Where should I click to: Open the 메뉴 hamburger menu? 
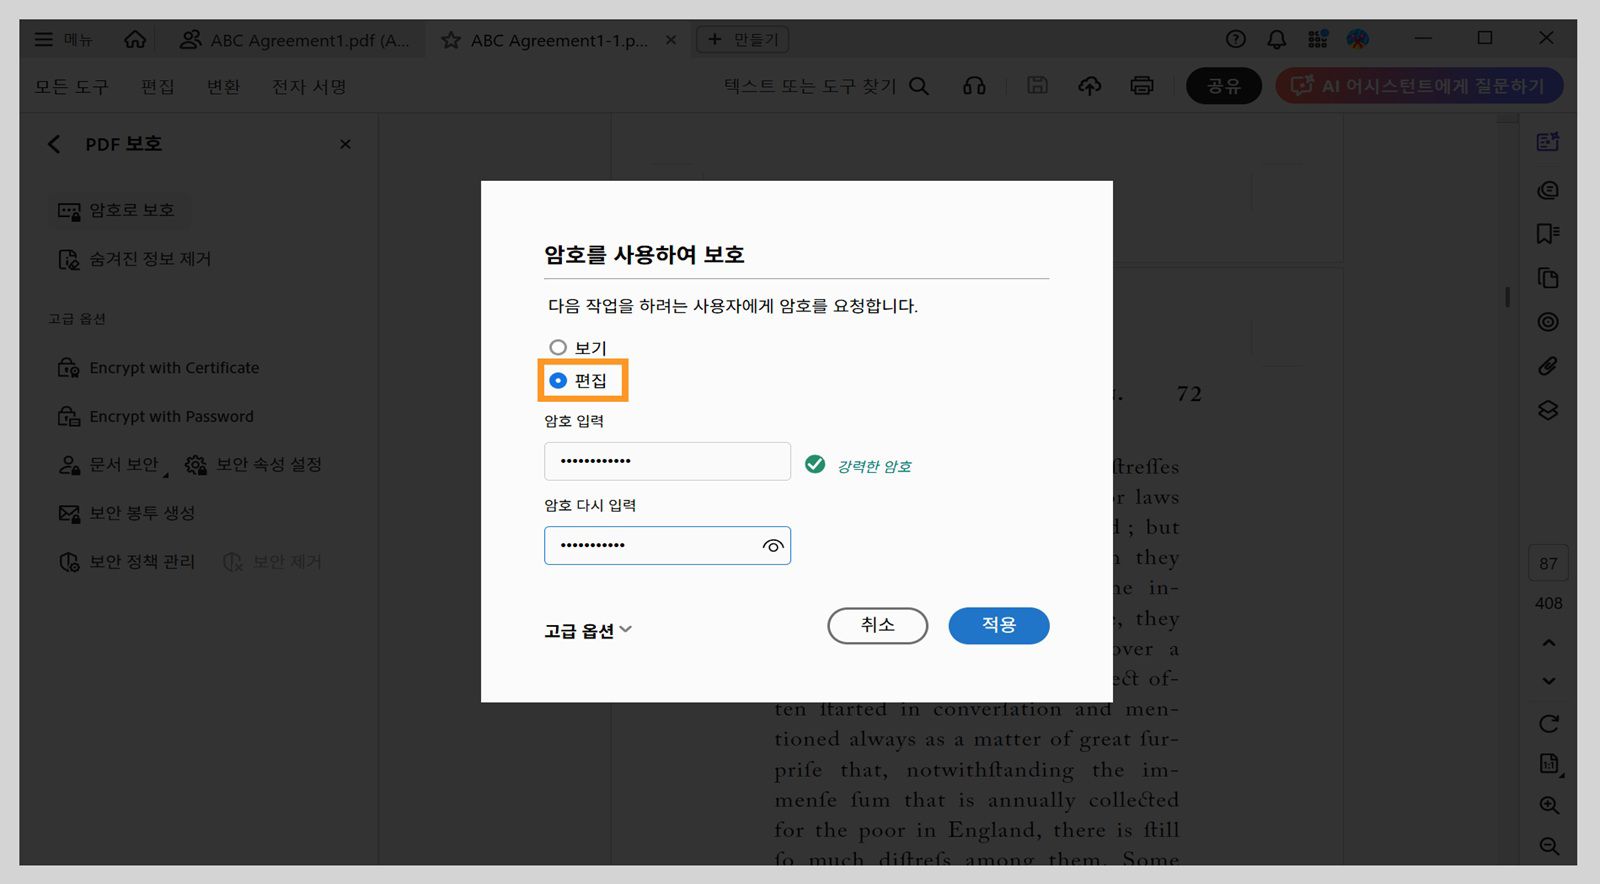coord(63,39)
